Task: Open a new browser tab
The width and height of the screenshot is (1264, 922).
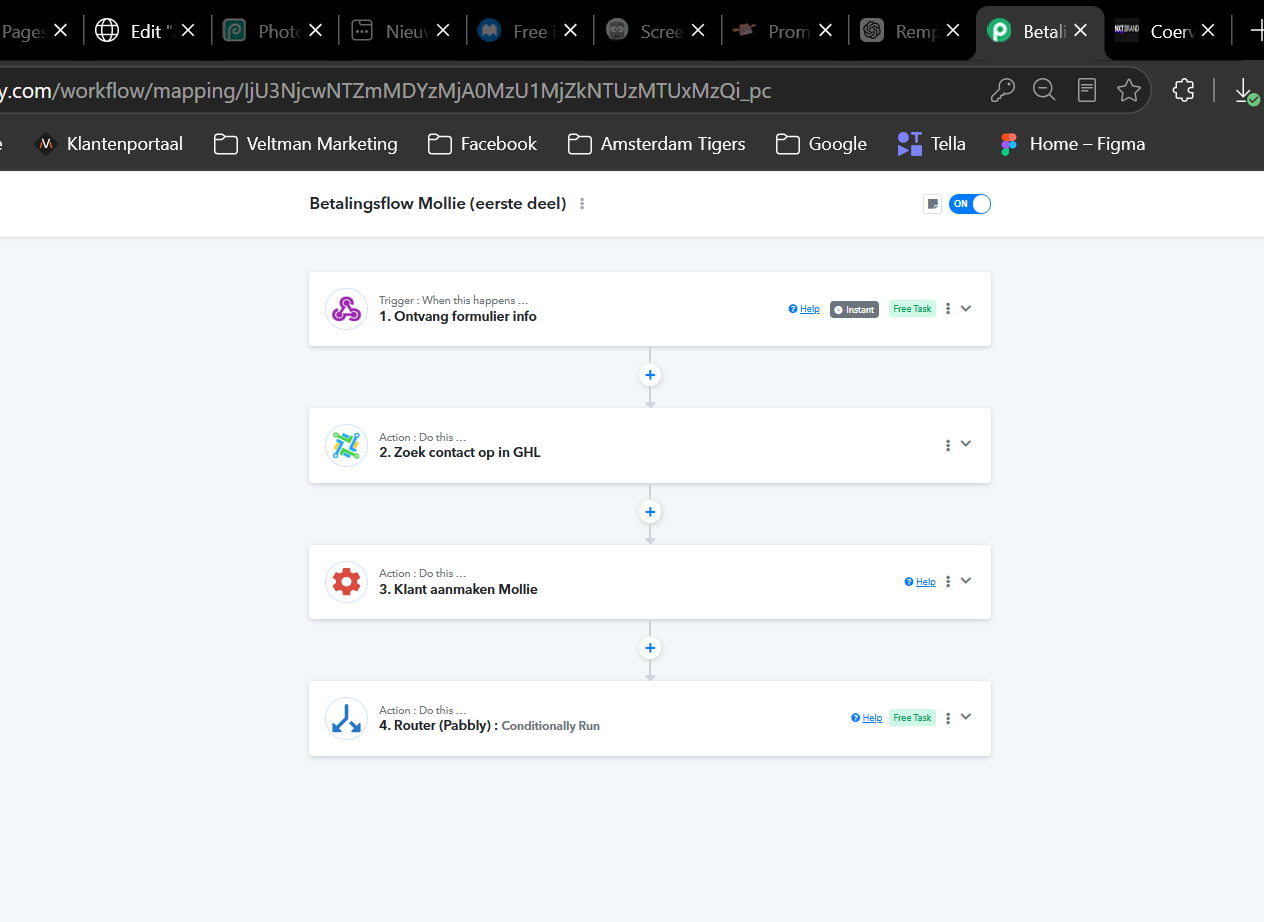Action: click(x=1256, y=31)
